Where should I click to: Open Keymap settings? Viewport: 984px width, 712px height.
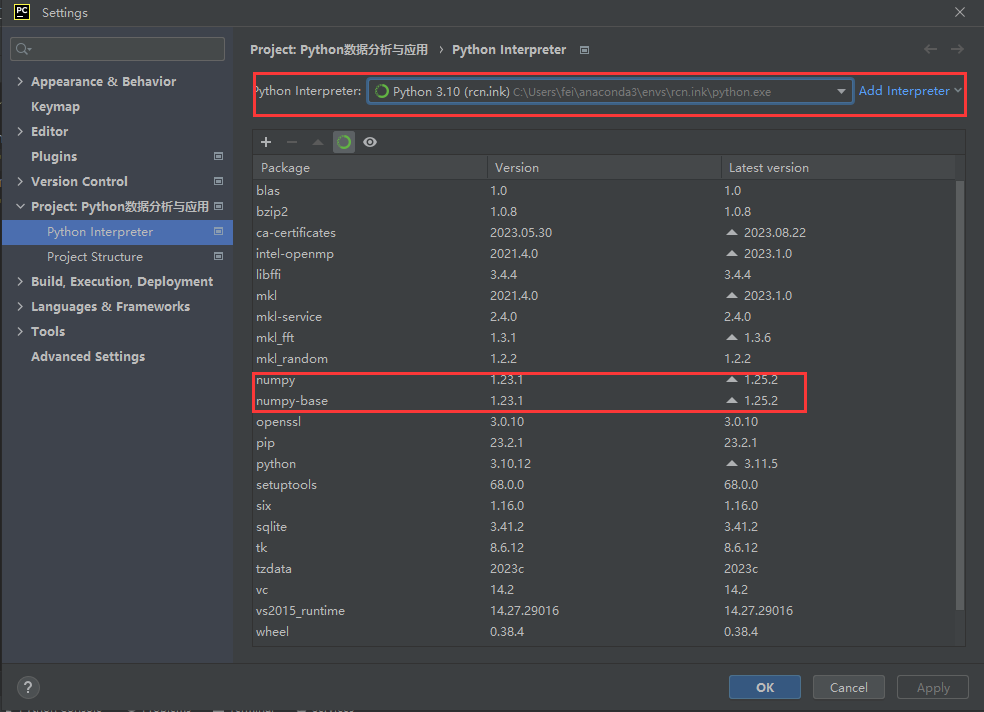(x=55, y=107)
